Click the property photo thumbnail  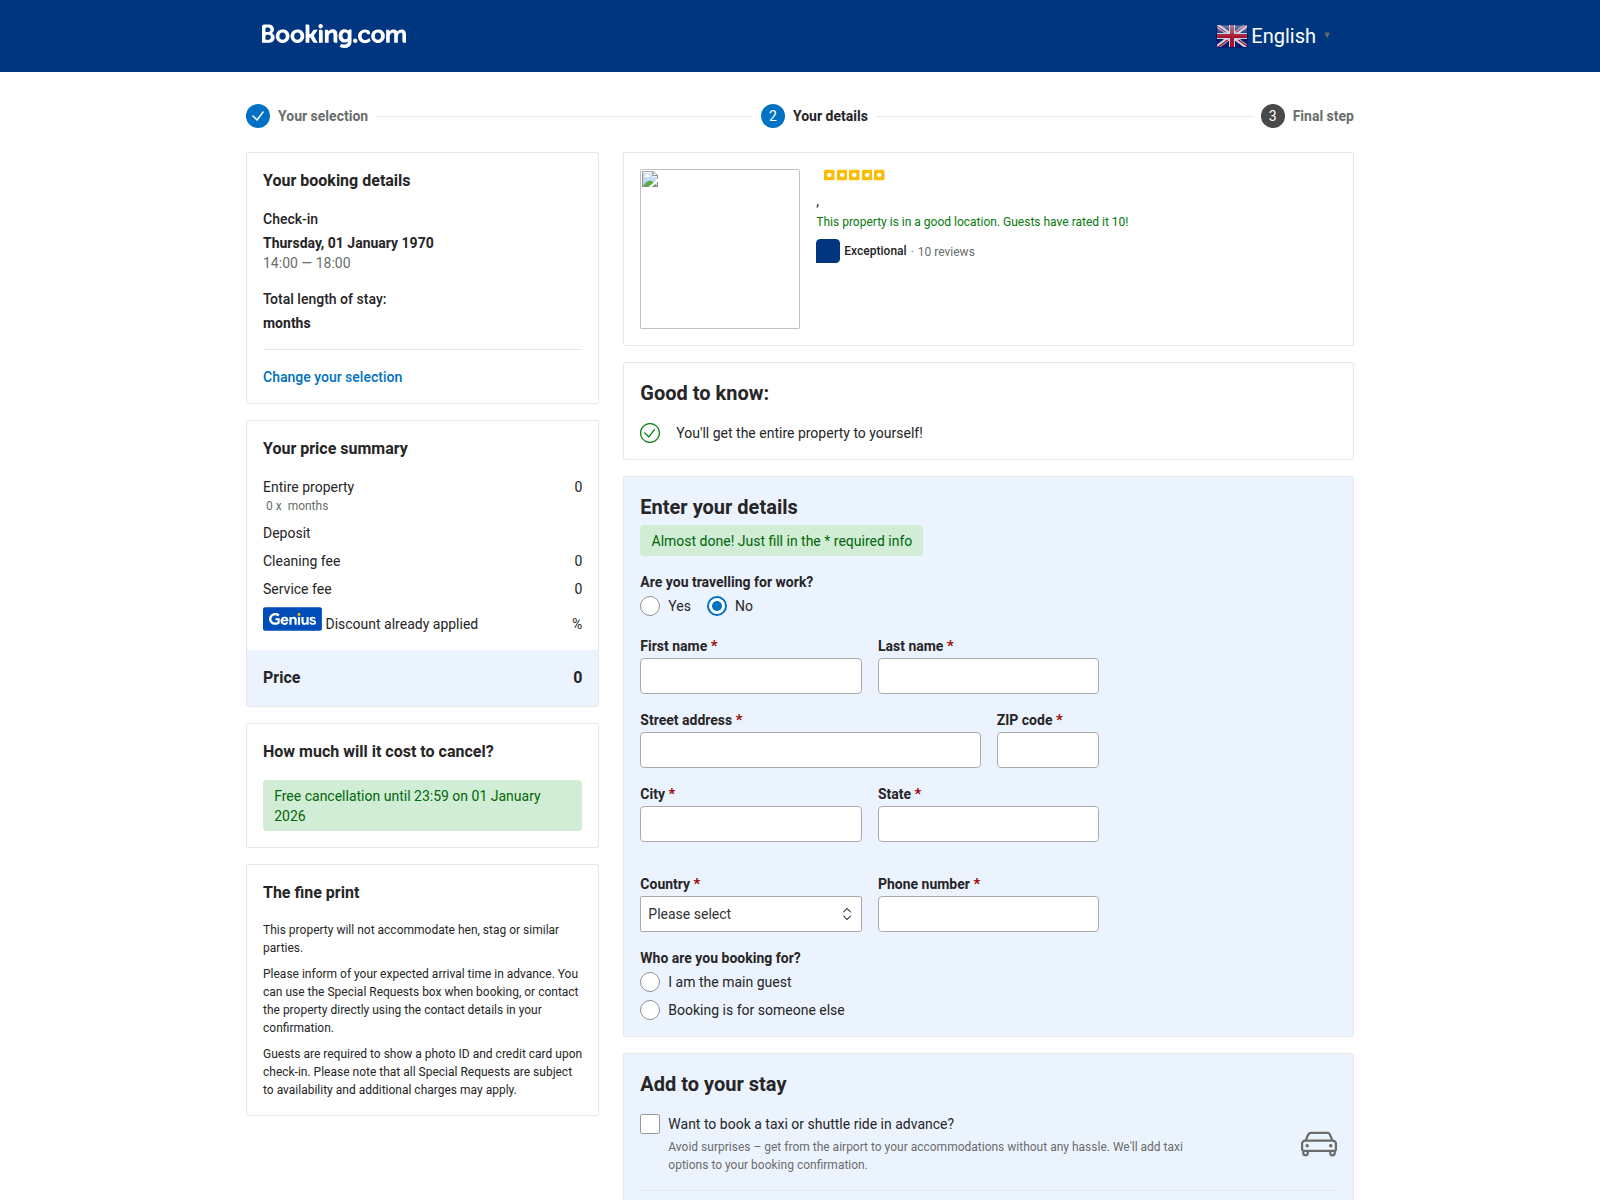coord(720,249)
